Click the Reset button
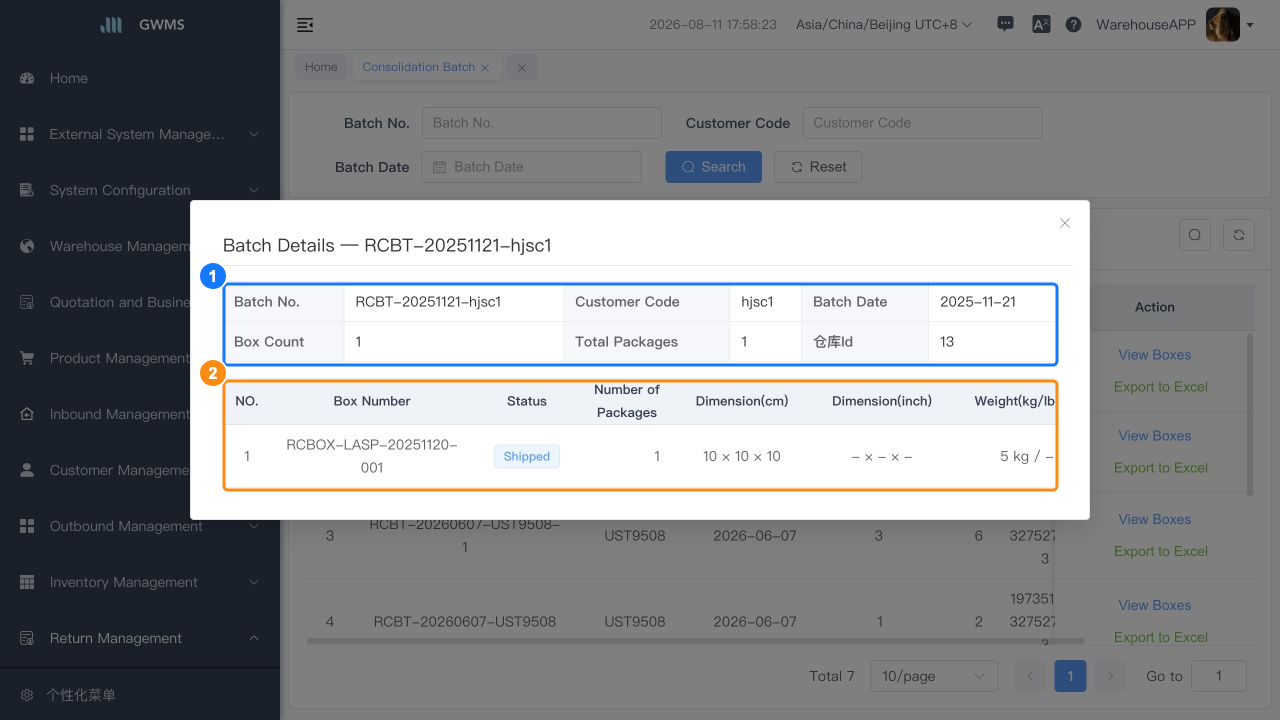Image resolution: width=1280 pixels, height=720 pixels. (818, 167)
